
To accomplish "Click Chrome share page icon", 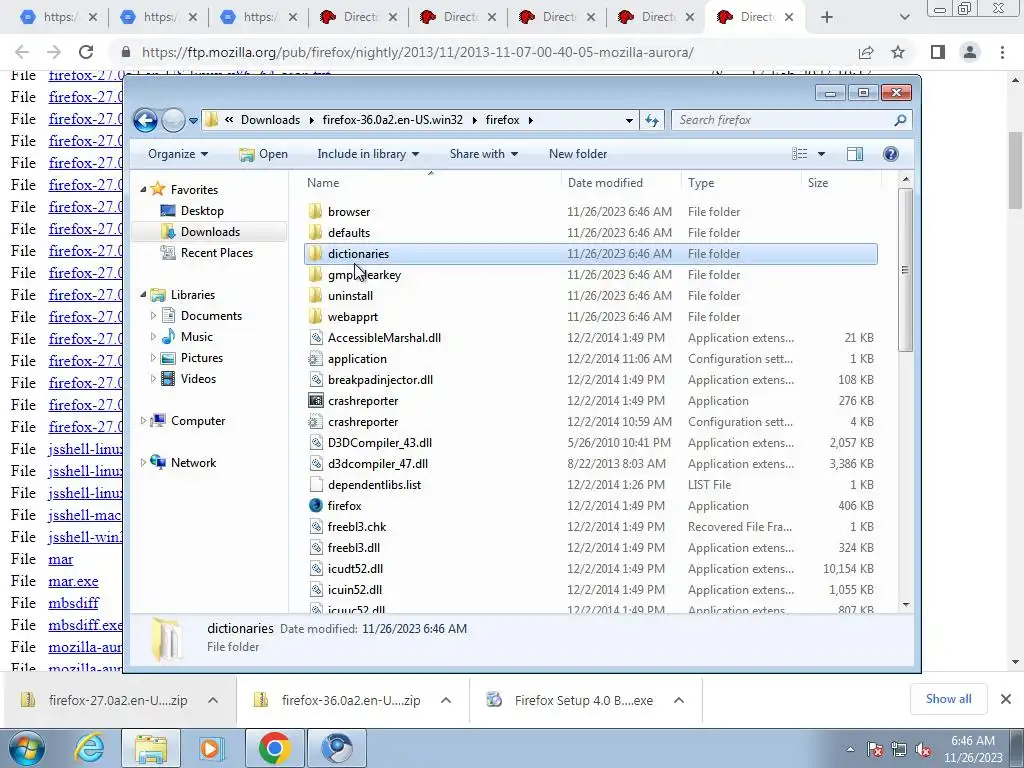I will [x=866, y=52].
